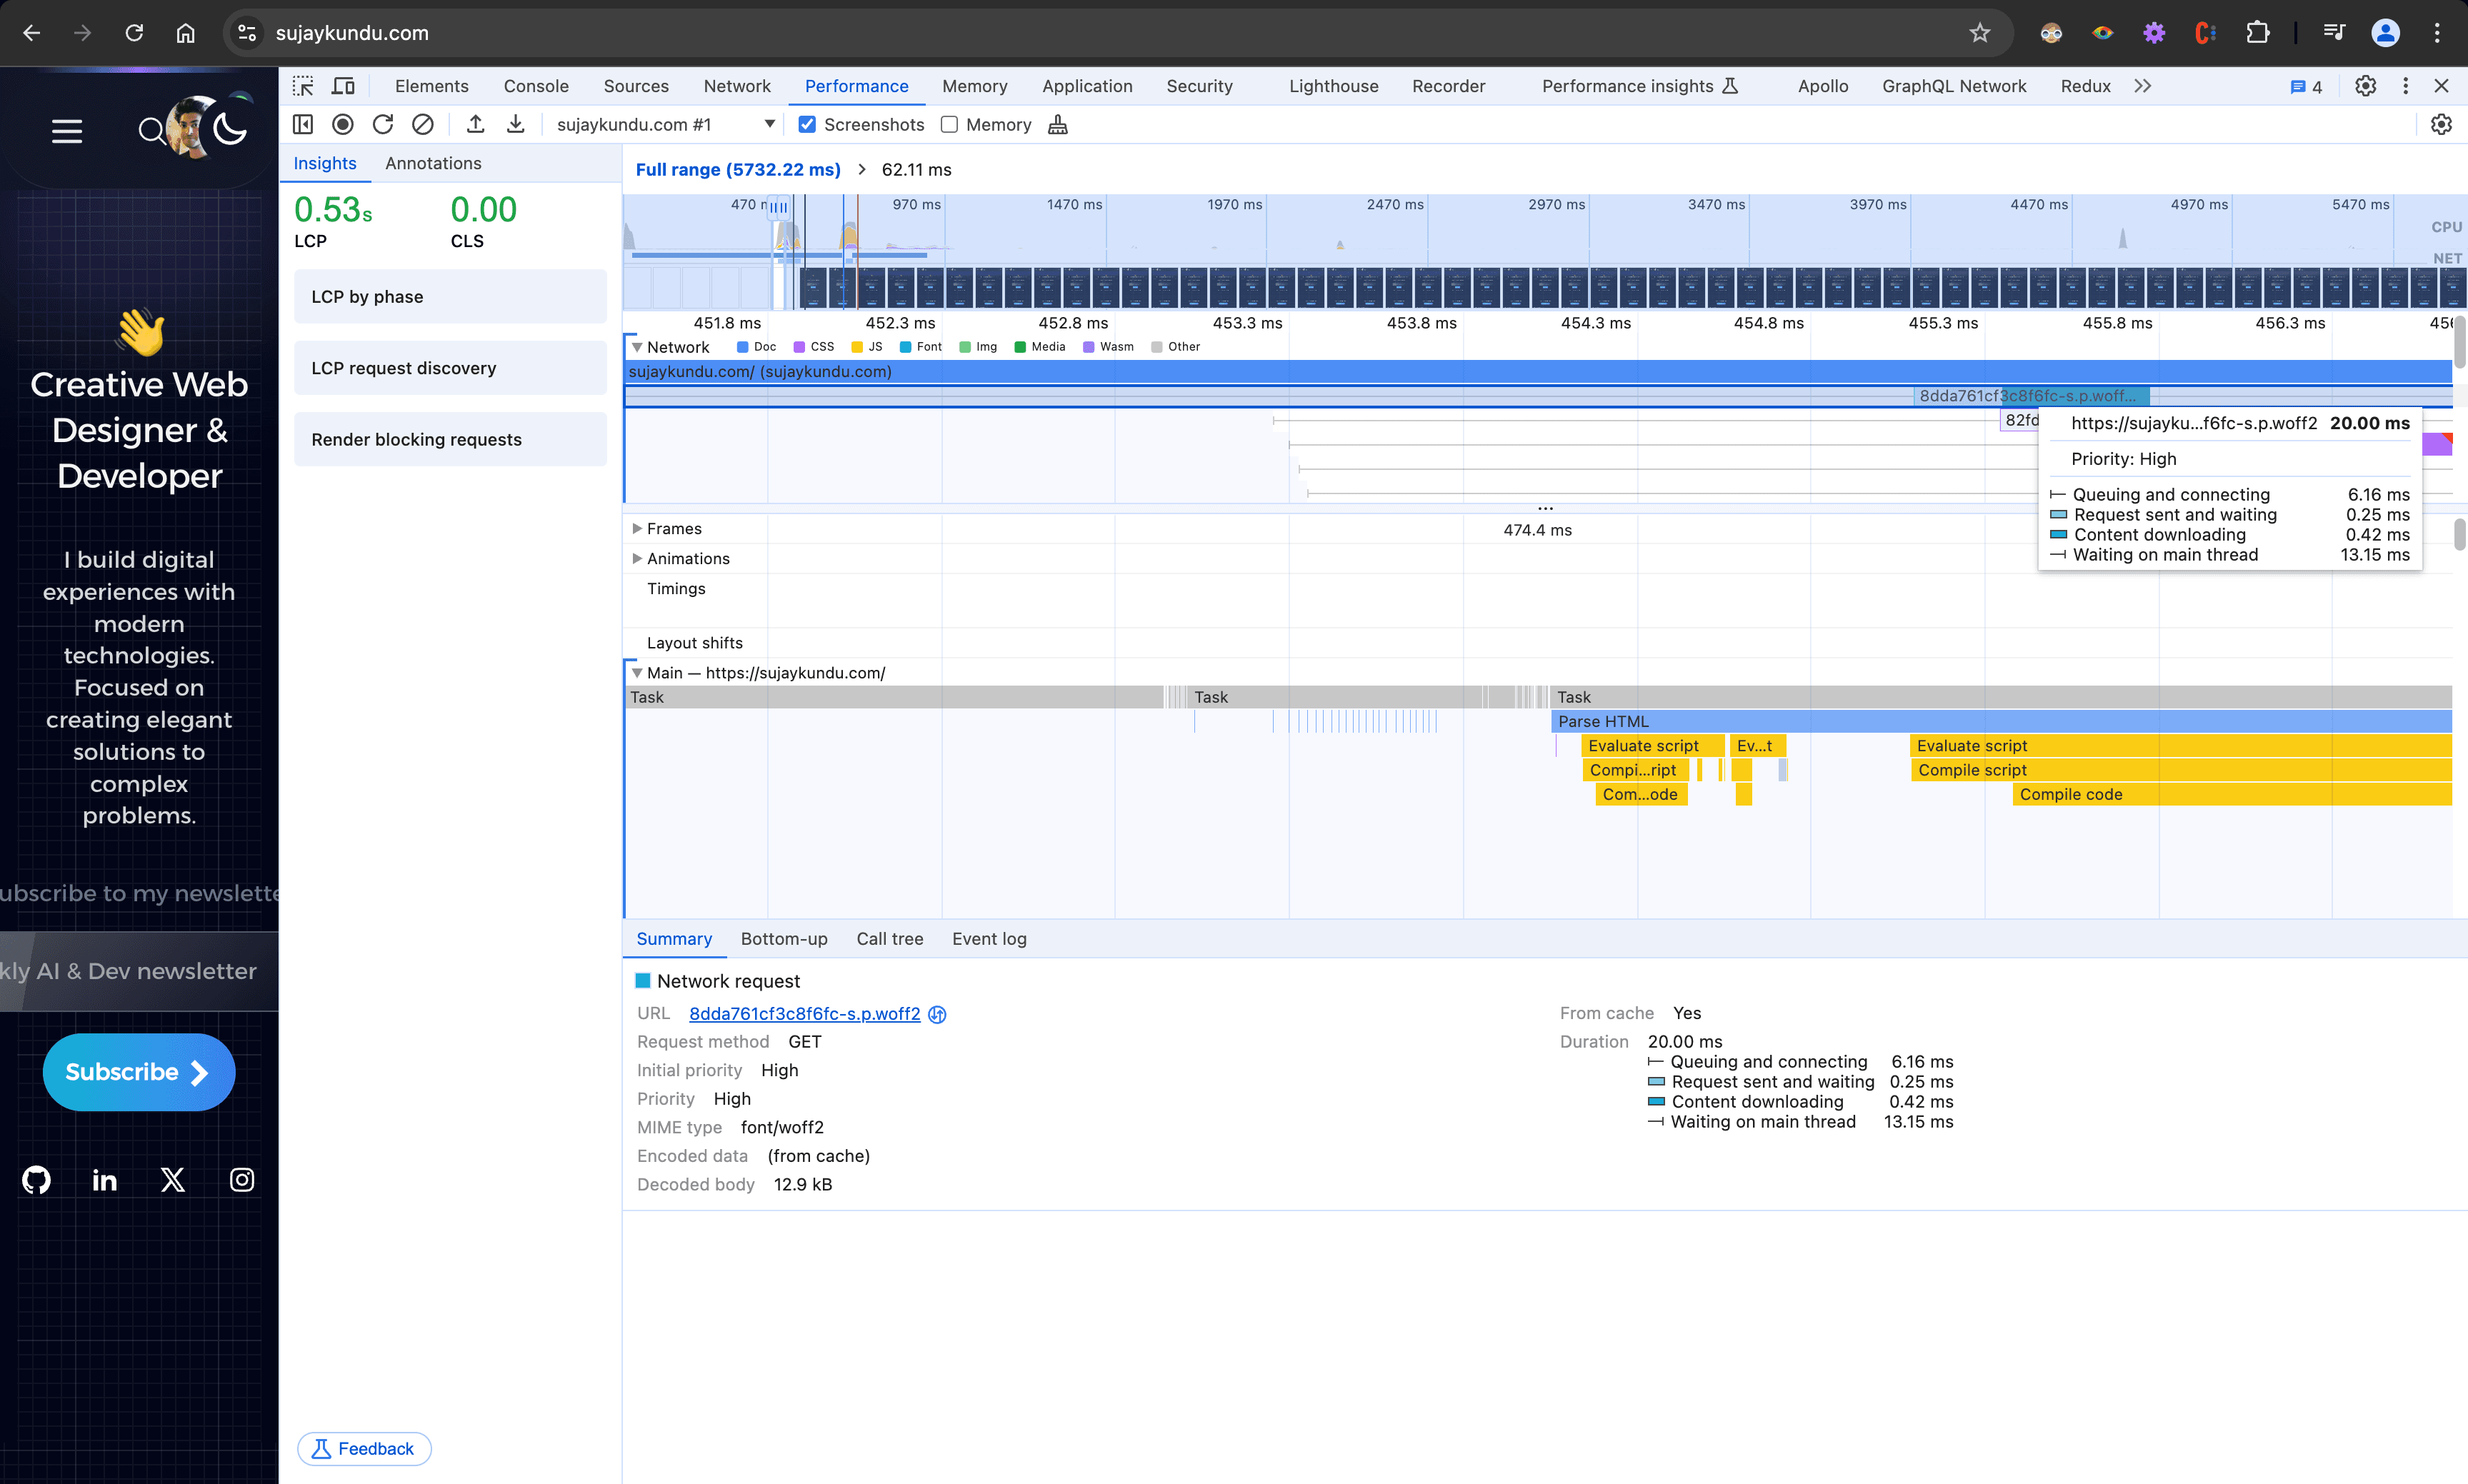Save the performance profile to disk
The image size is (2468, 1484).
coord(516,123)
